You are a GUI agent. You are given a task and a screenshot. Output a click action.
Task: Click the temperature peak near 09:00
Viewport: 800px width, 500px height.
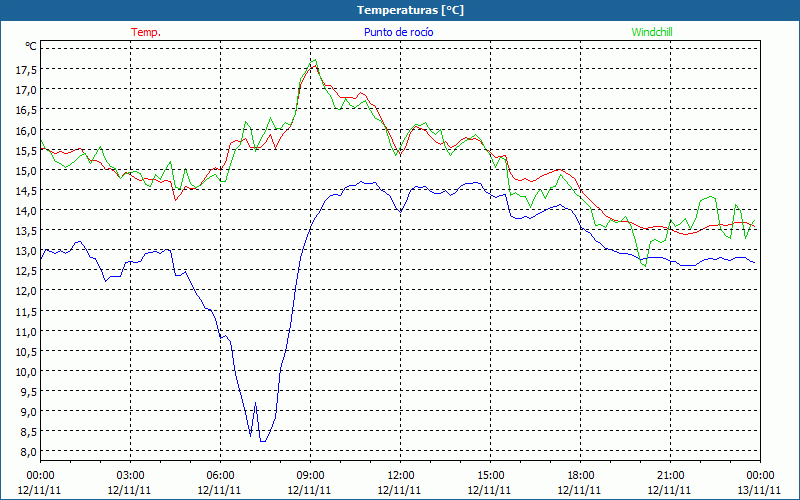pyautogui.click(x=314, y=65)
